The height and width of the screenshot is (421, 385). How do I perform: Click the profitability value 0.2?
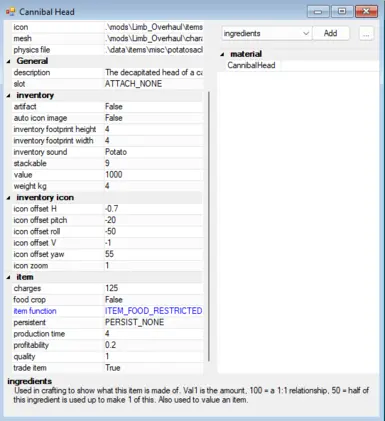coord(153,345)
